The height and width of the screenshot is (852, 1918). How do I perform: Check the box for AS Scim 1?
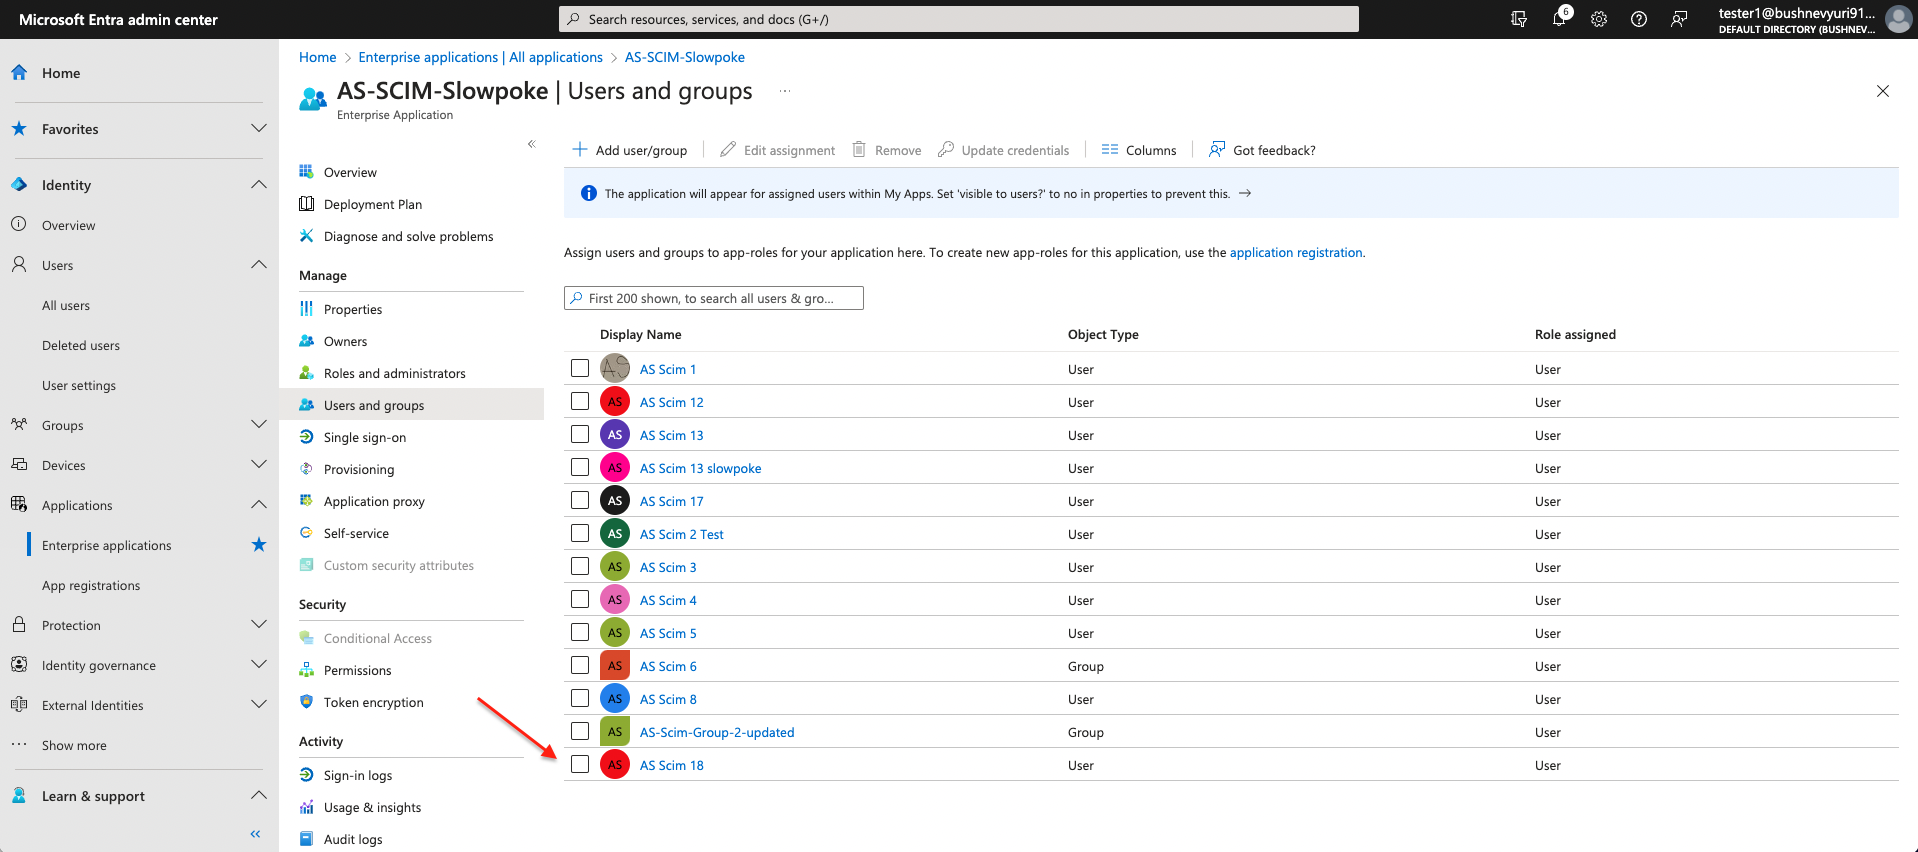click(580, 368)
